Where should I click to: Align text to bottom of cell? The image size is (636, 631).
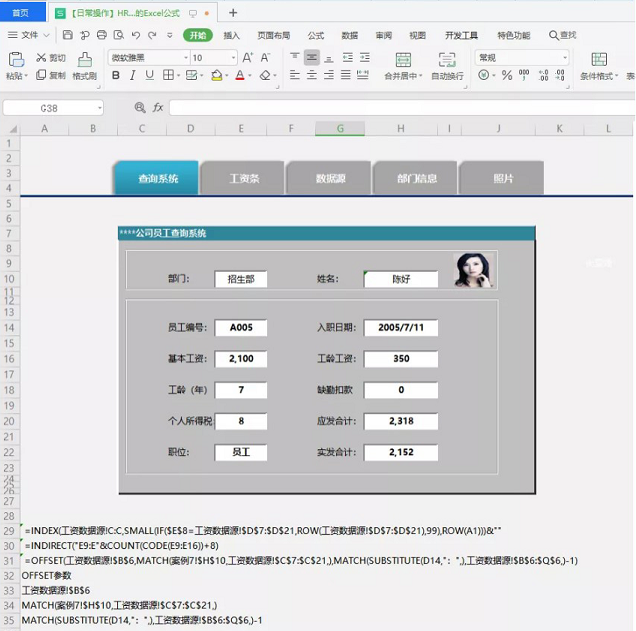(329, 58)
